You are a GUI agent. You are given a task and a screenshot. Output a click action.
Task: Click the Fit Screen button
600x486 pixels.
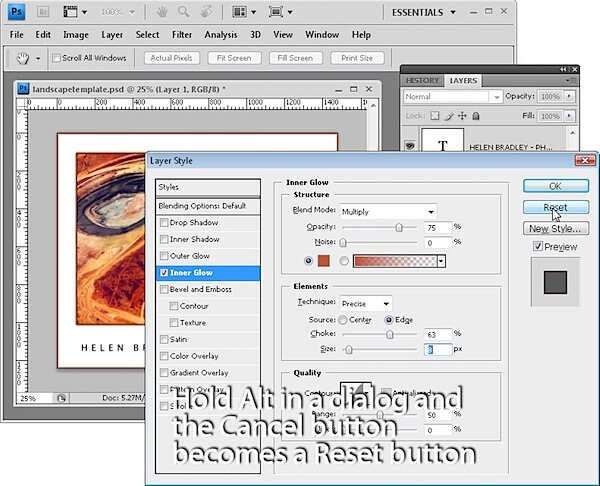(x=234, y=58)
